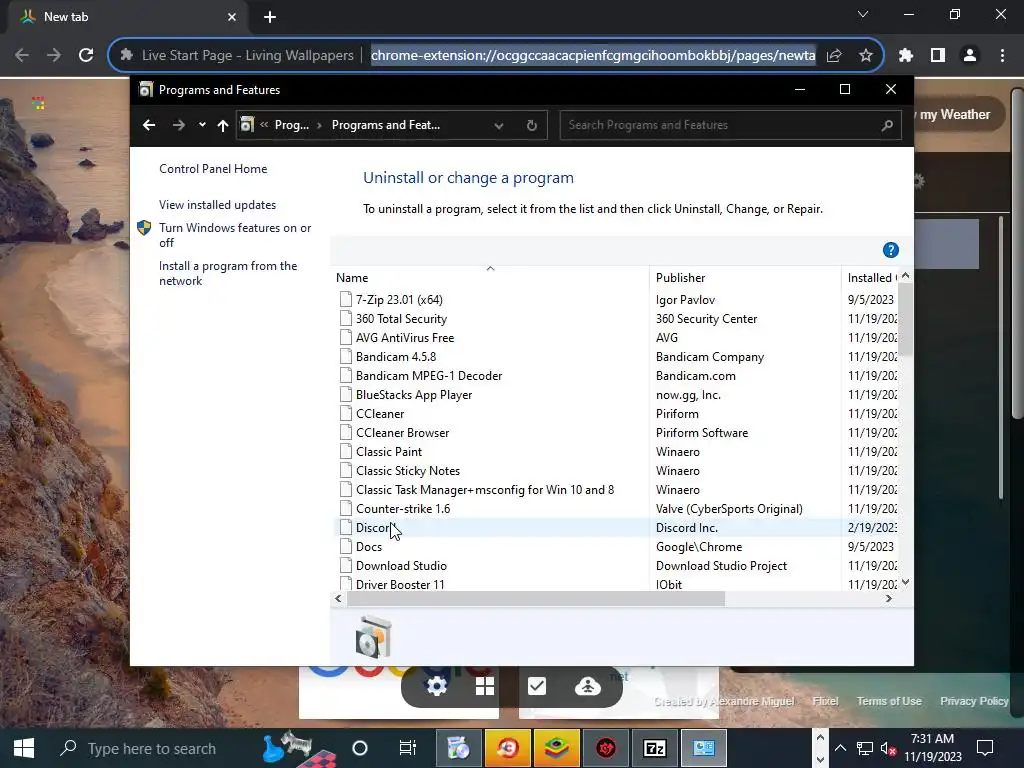Click the list scroll-down arrow
This screenshot has height=768, width=1024.
click(x=905, y=583)
